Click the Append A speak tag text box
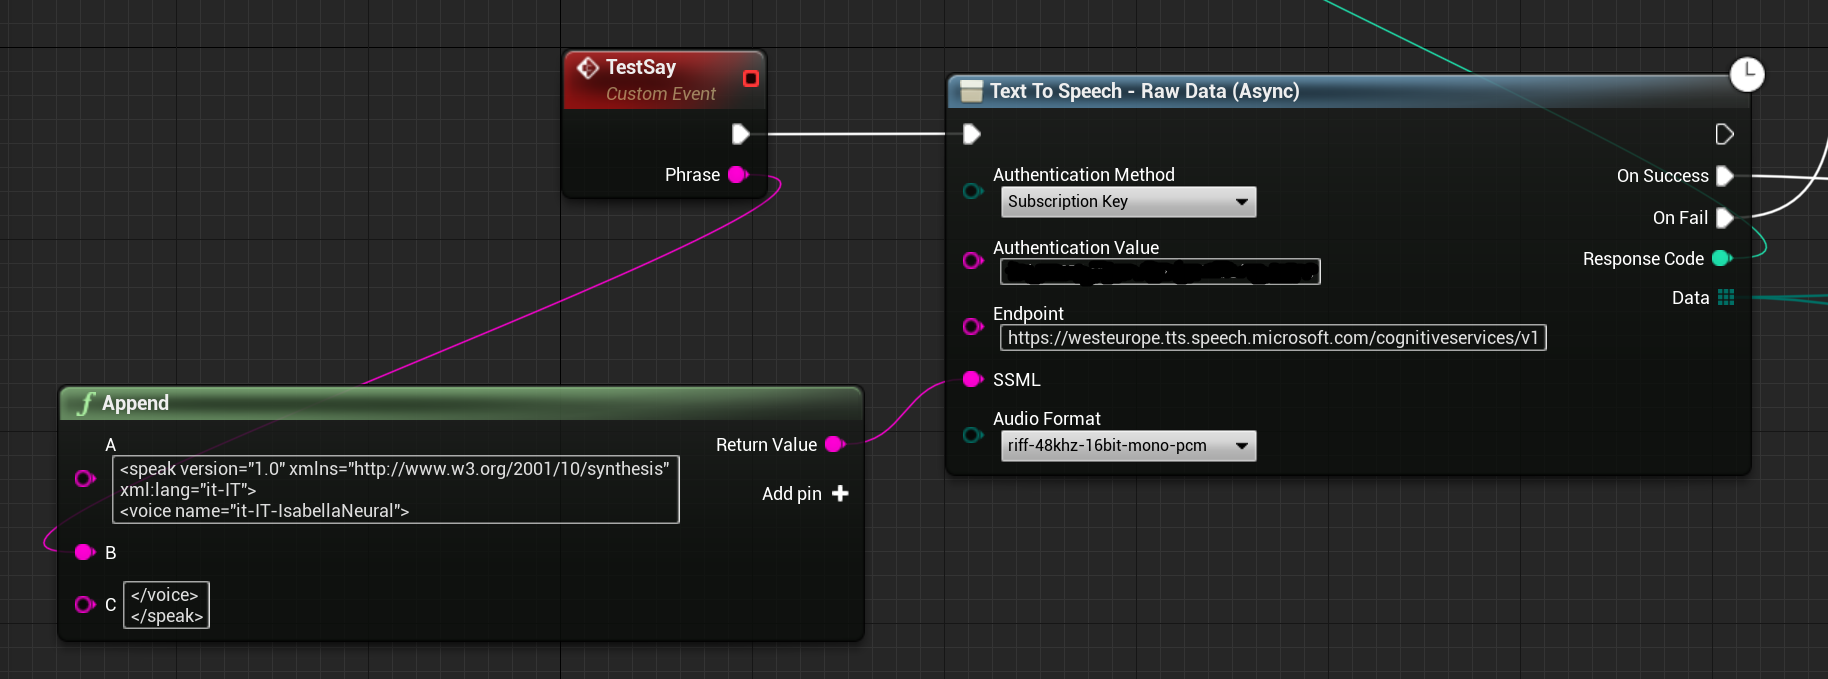 click(396, 490)
